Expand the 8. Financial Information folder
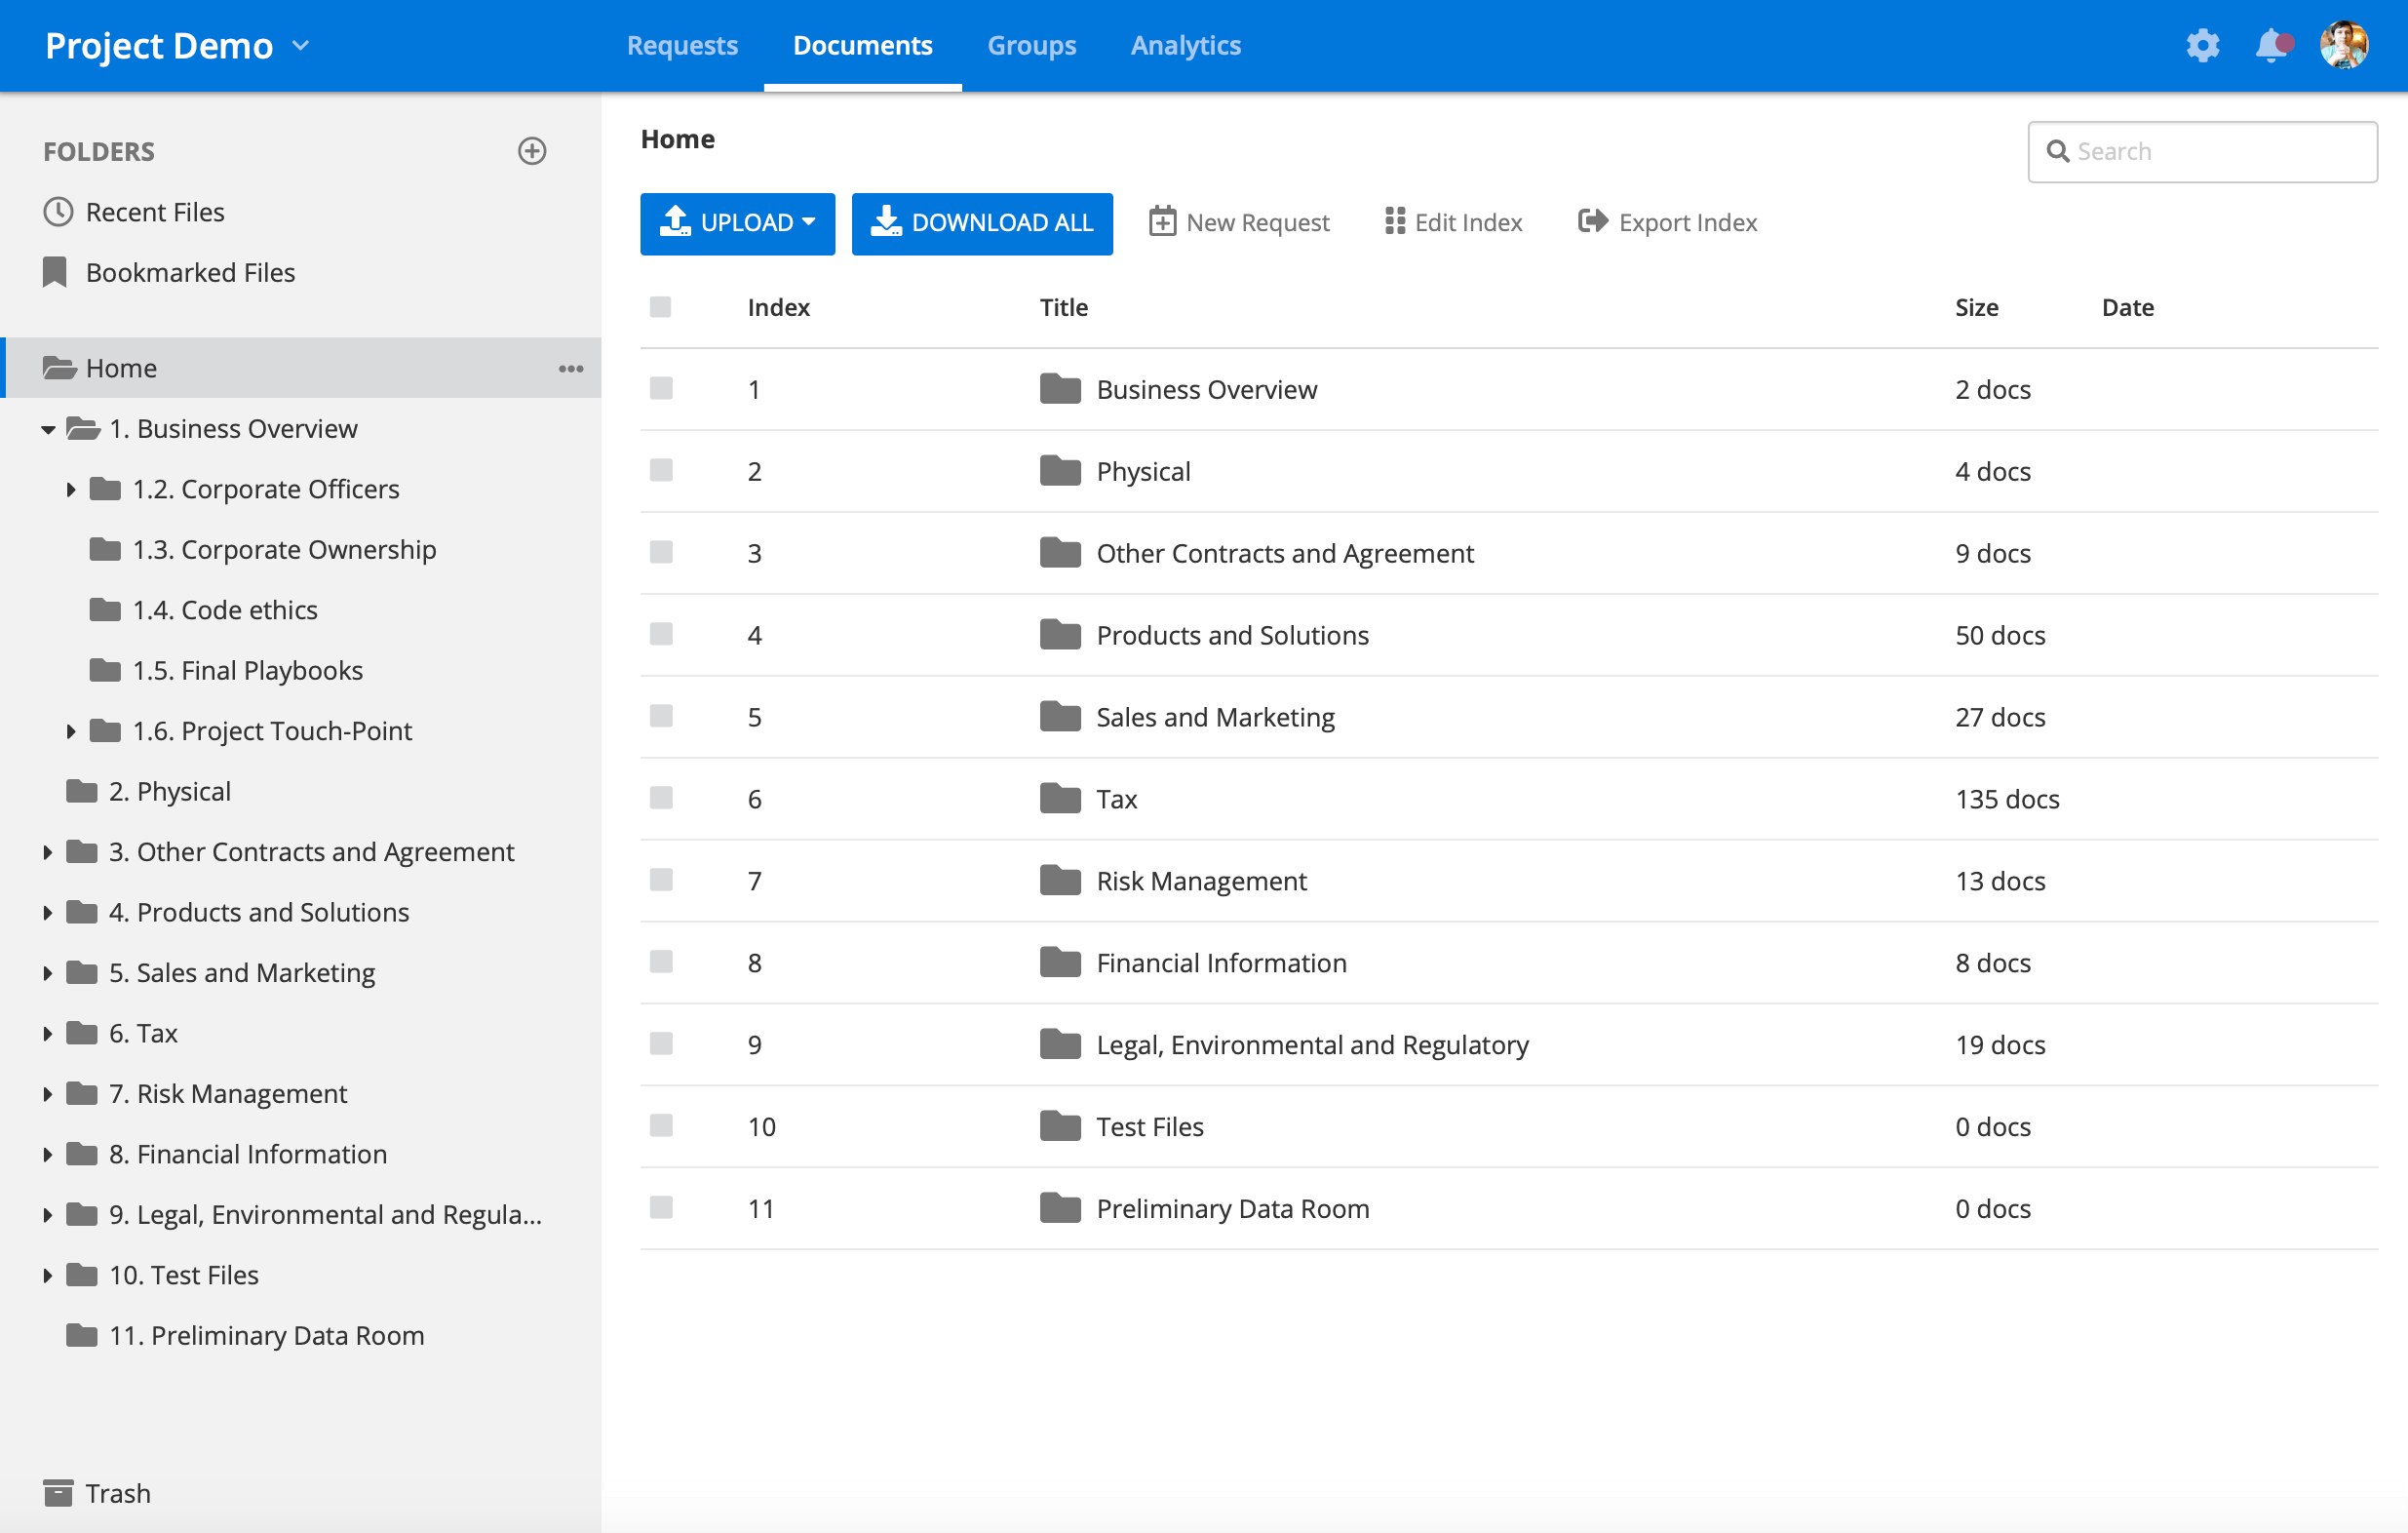 coord(48,1154)
